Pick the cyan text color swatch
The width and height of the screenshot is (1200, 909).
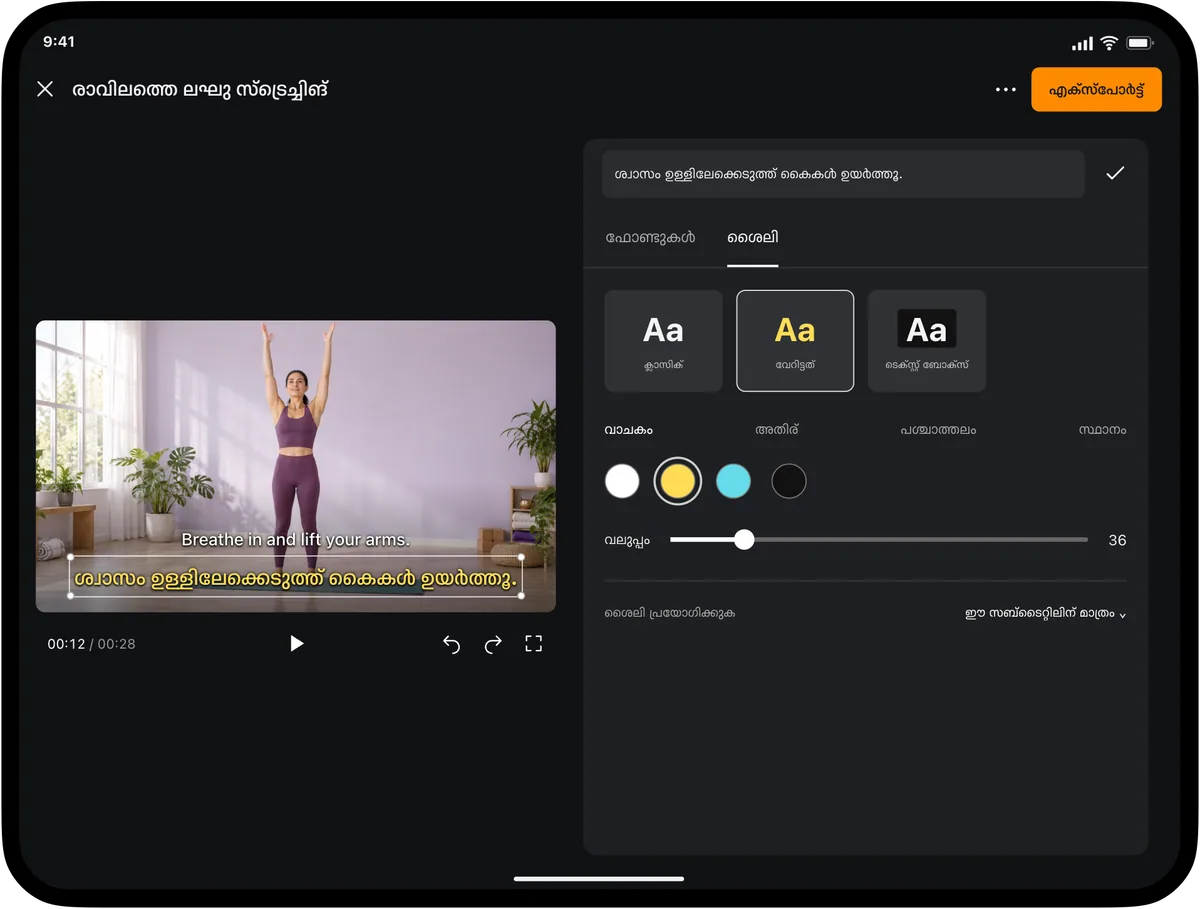[733, 481]
